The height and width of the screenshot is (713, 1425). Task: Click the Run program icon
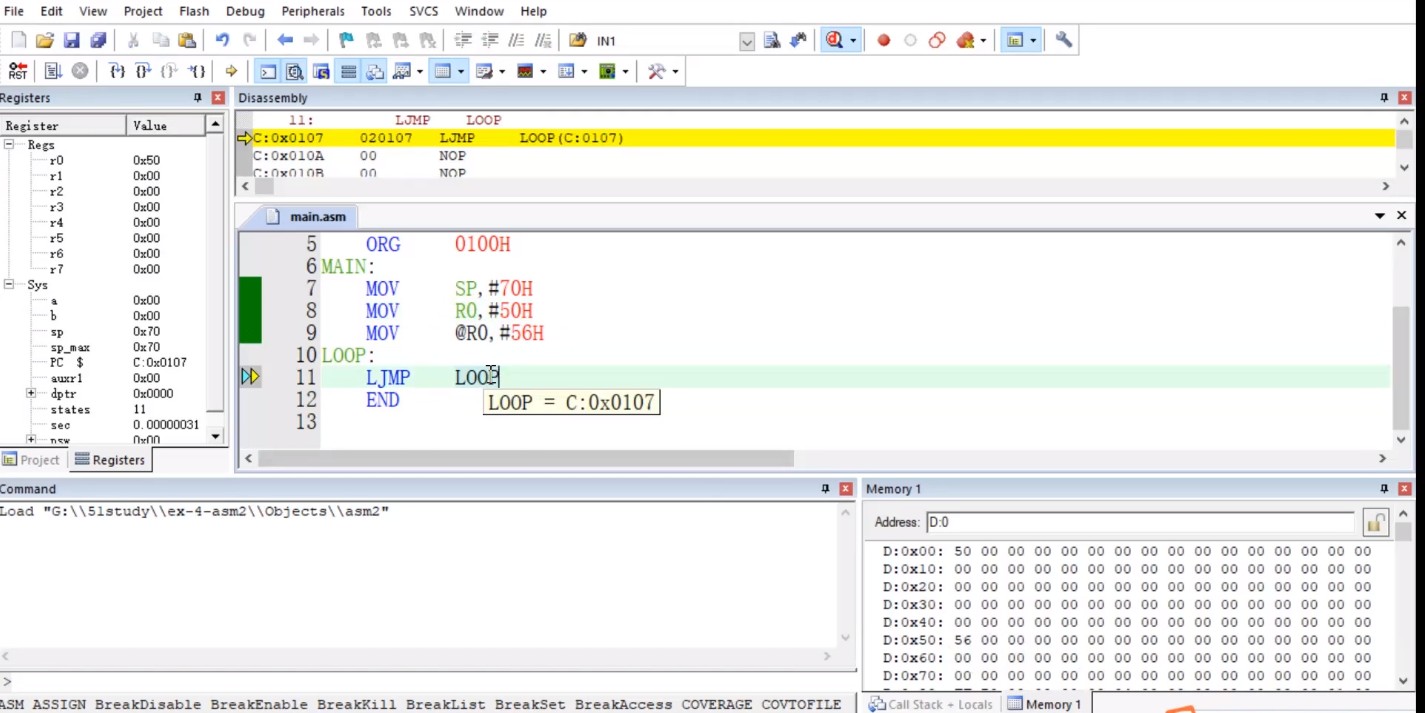point(53,71)
